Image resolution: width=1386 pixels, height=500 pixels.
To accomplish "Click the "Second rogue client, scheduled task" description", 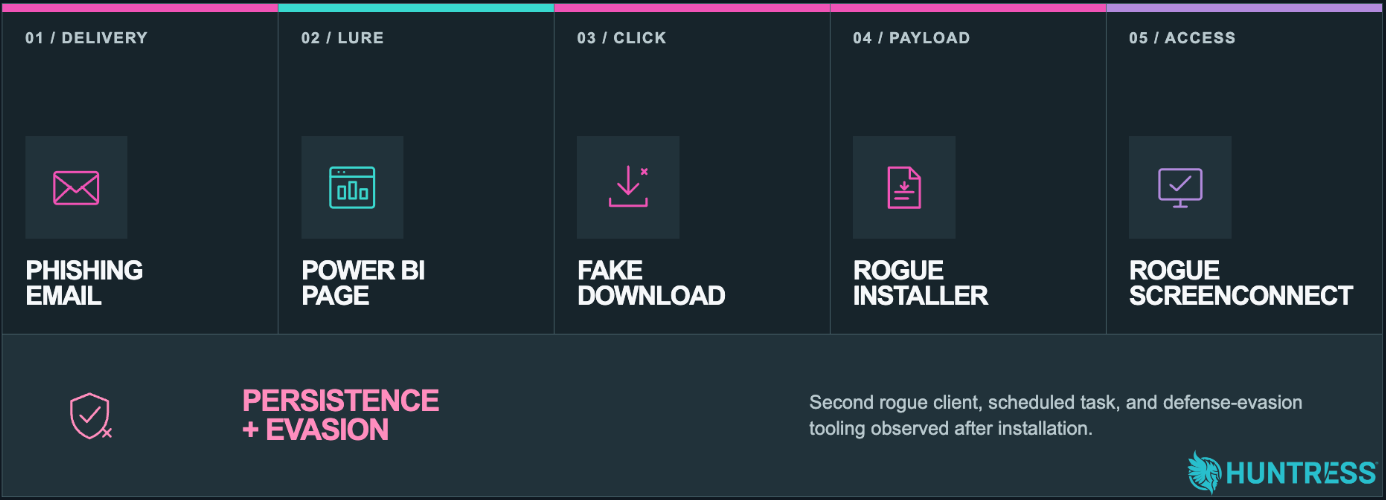I will coord(1056,416).
